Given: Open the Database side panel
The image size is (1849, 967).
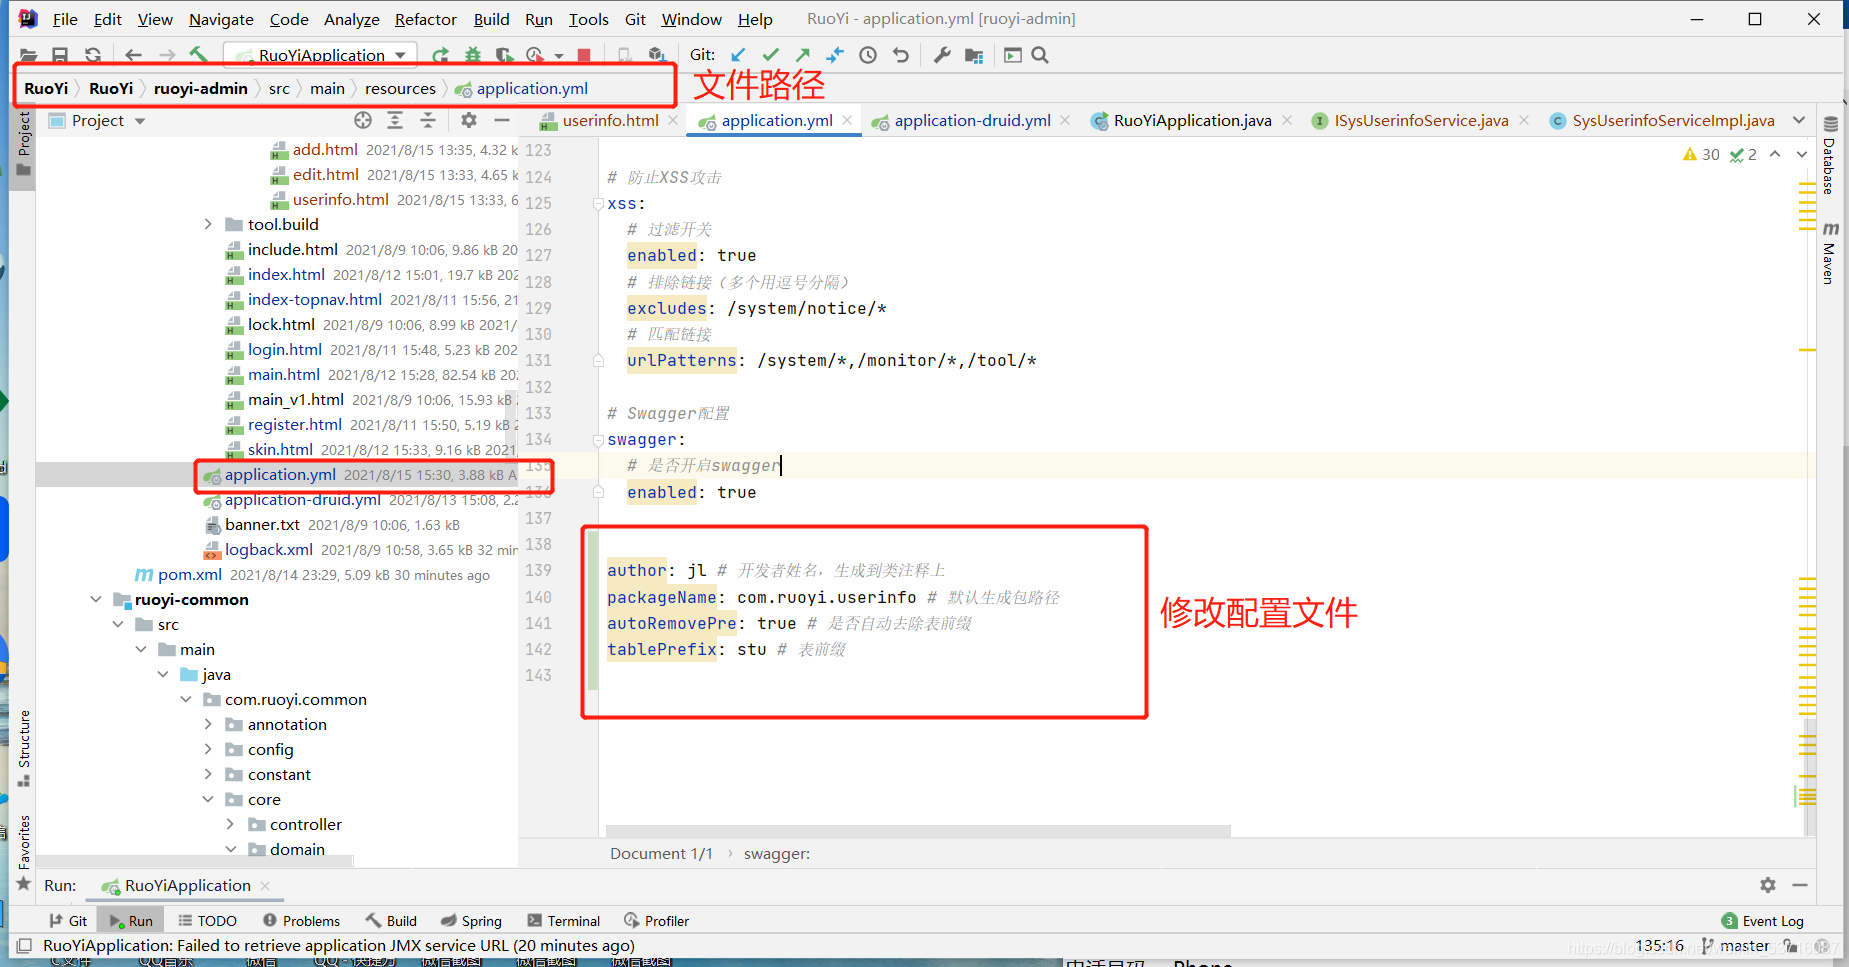Looking at the screenshot, I should click(1829, 156).
